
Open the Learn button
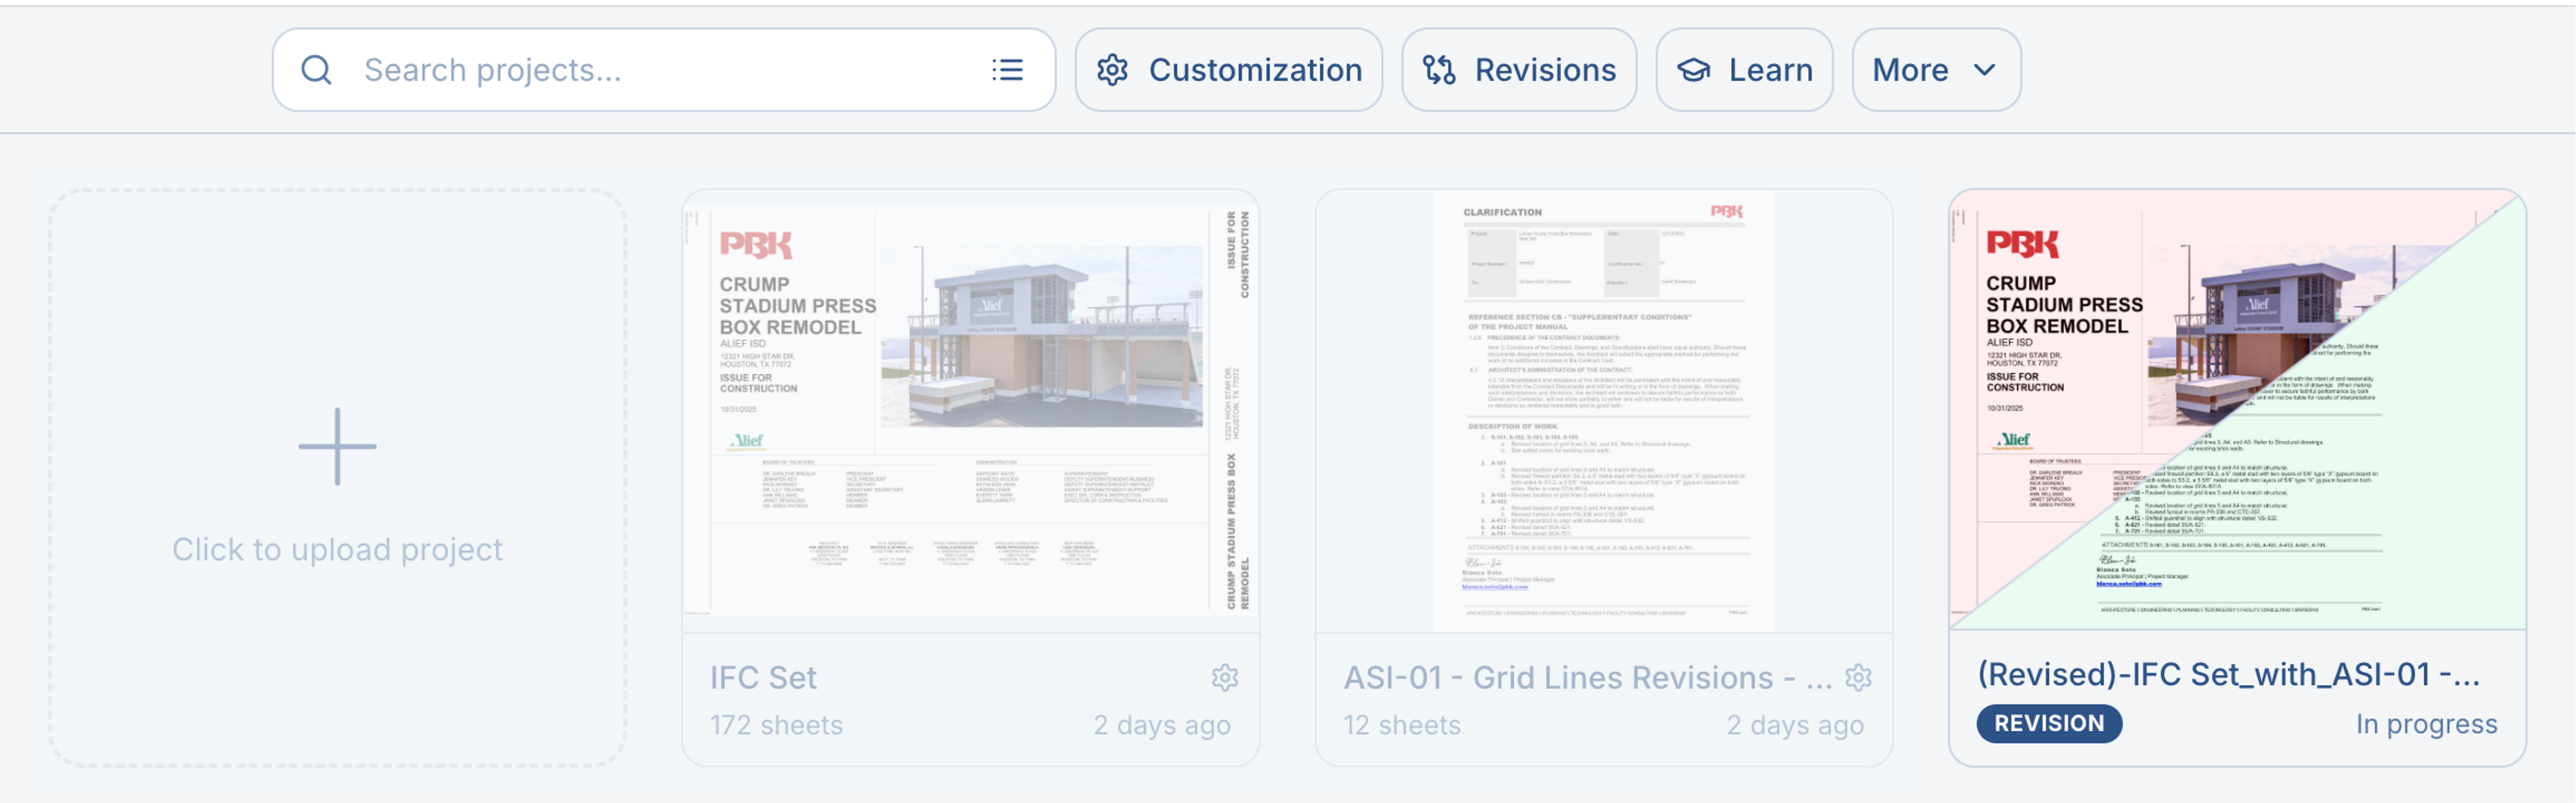[x=1744, y=70]
